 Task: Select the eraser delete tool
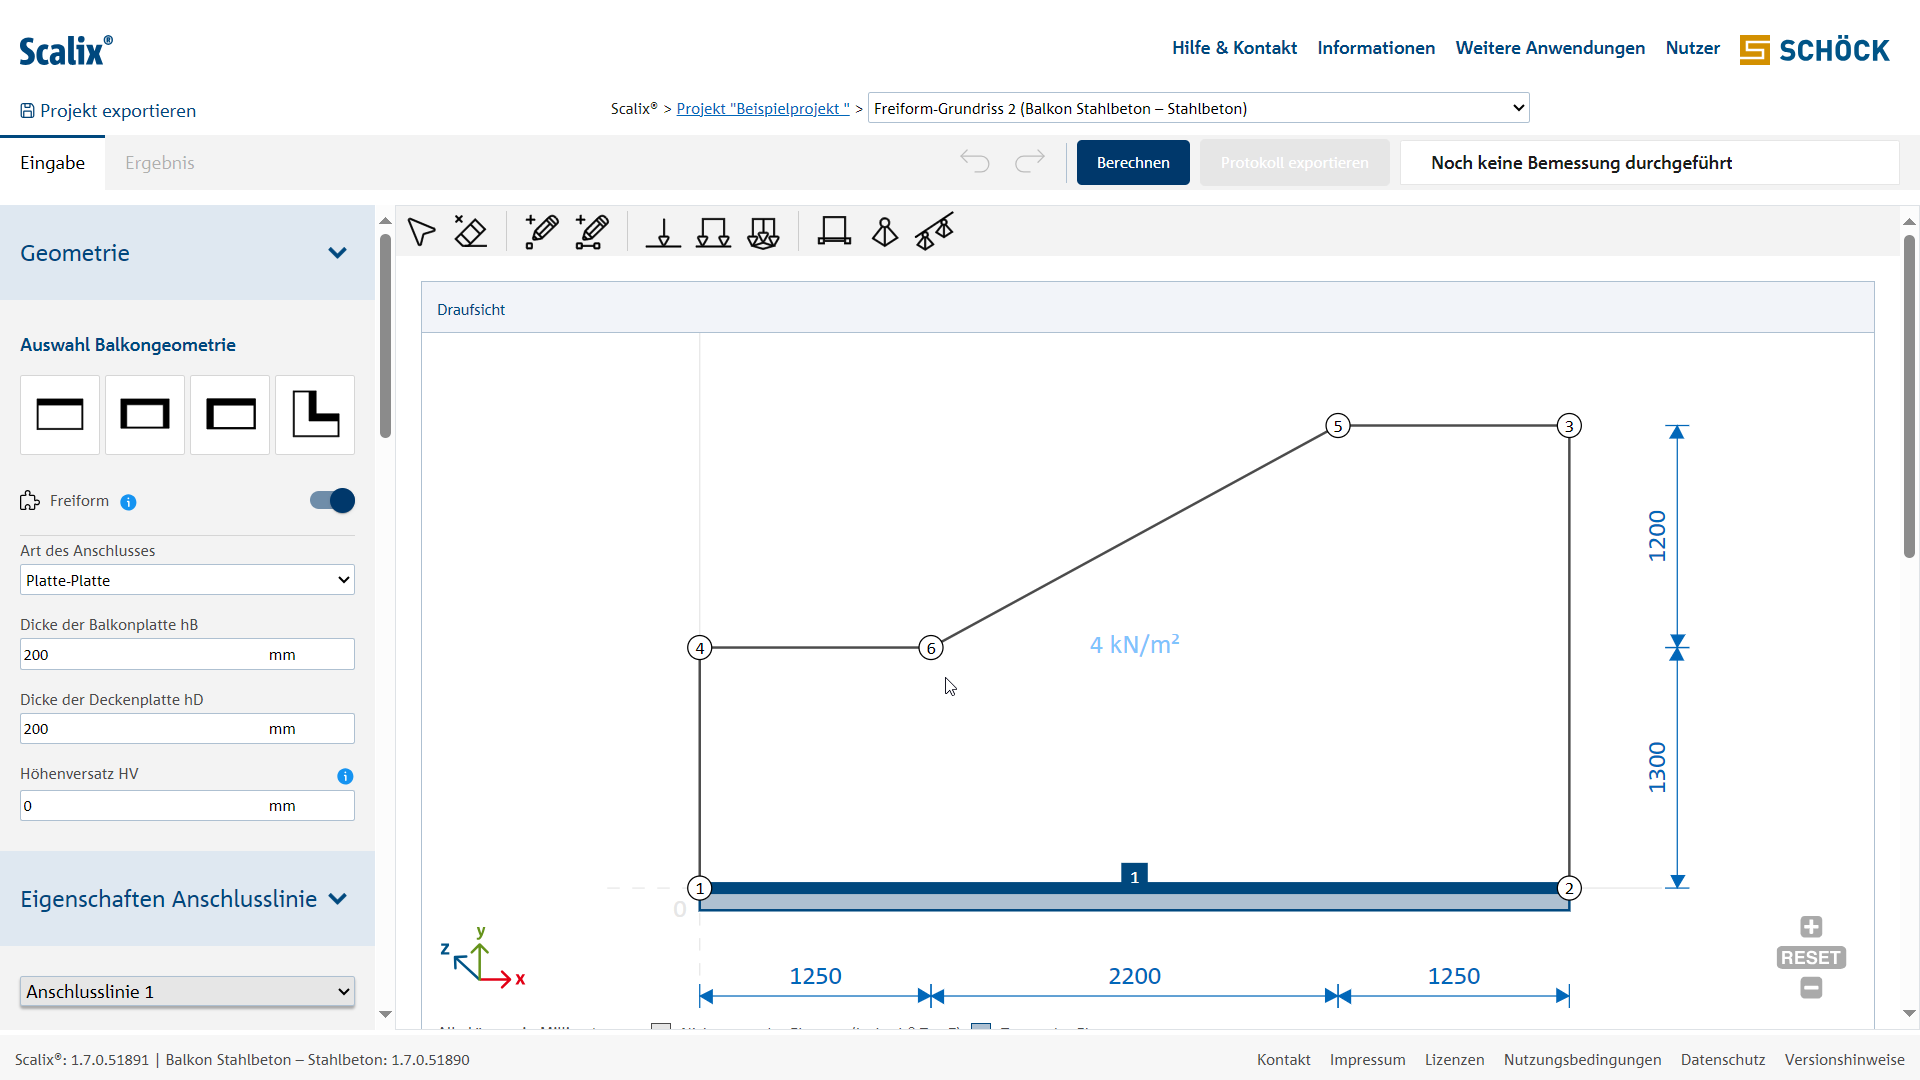point(470,232)
